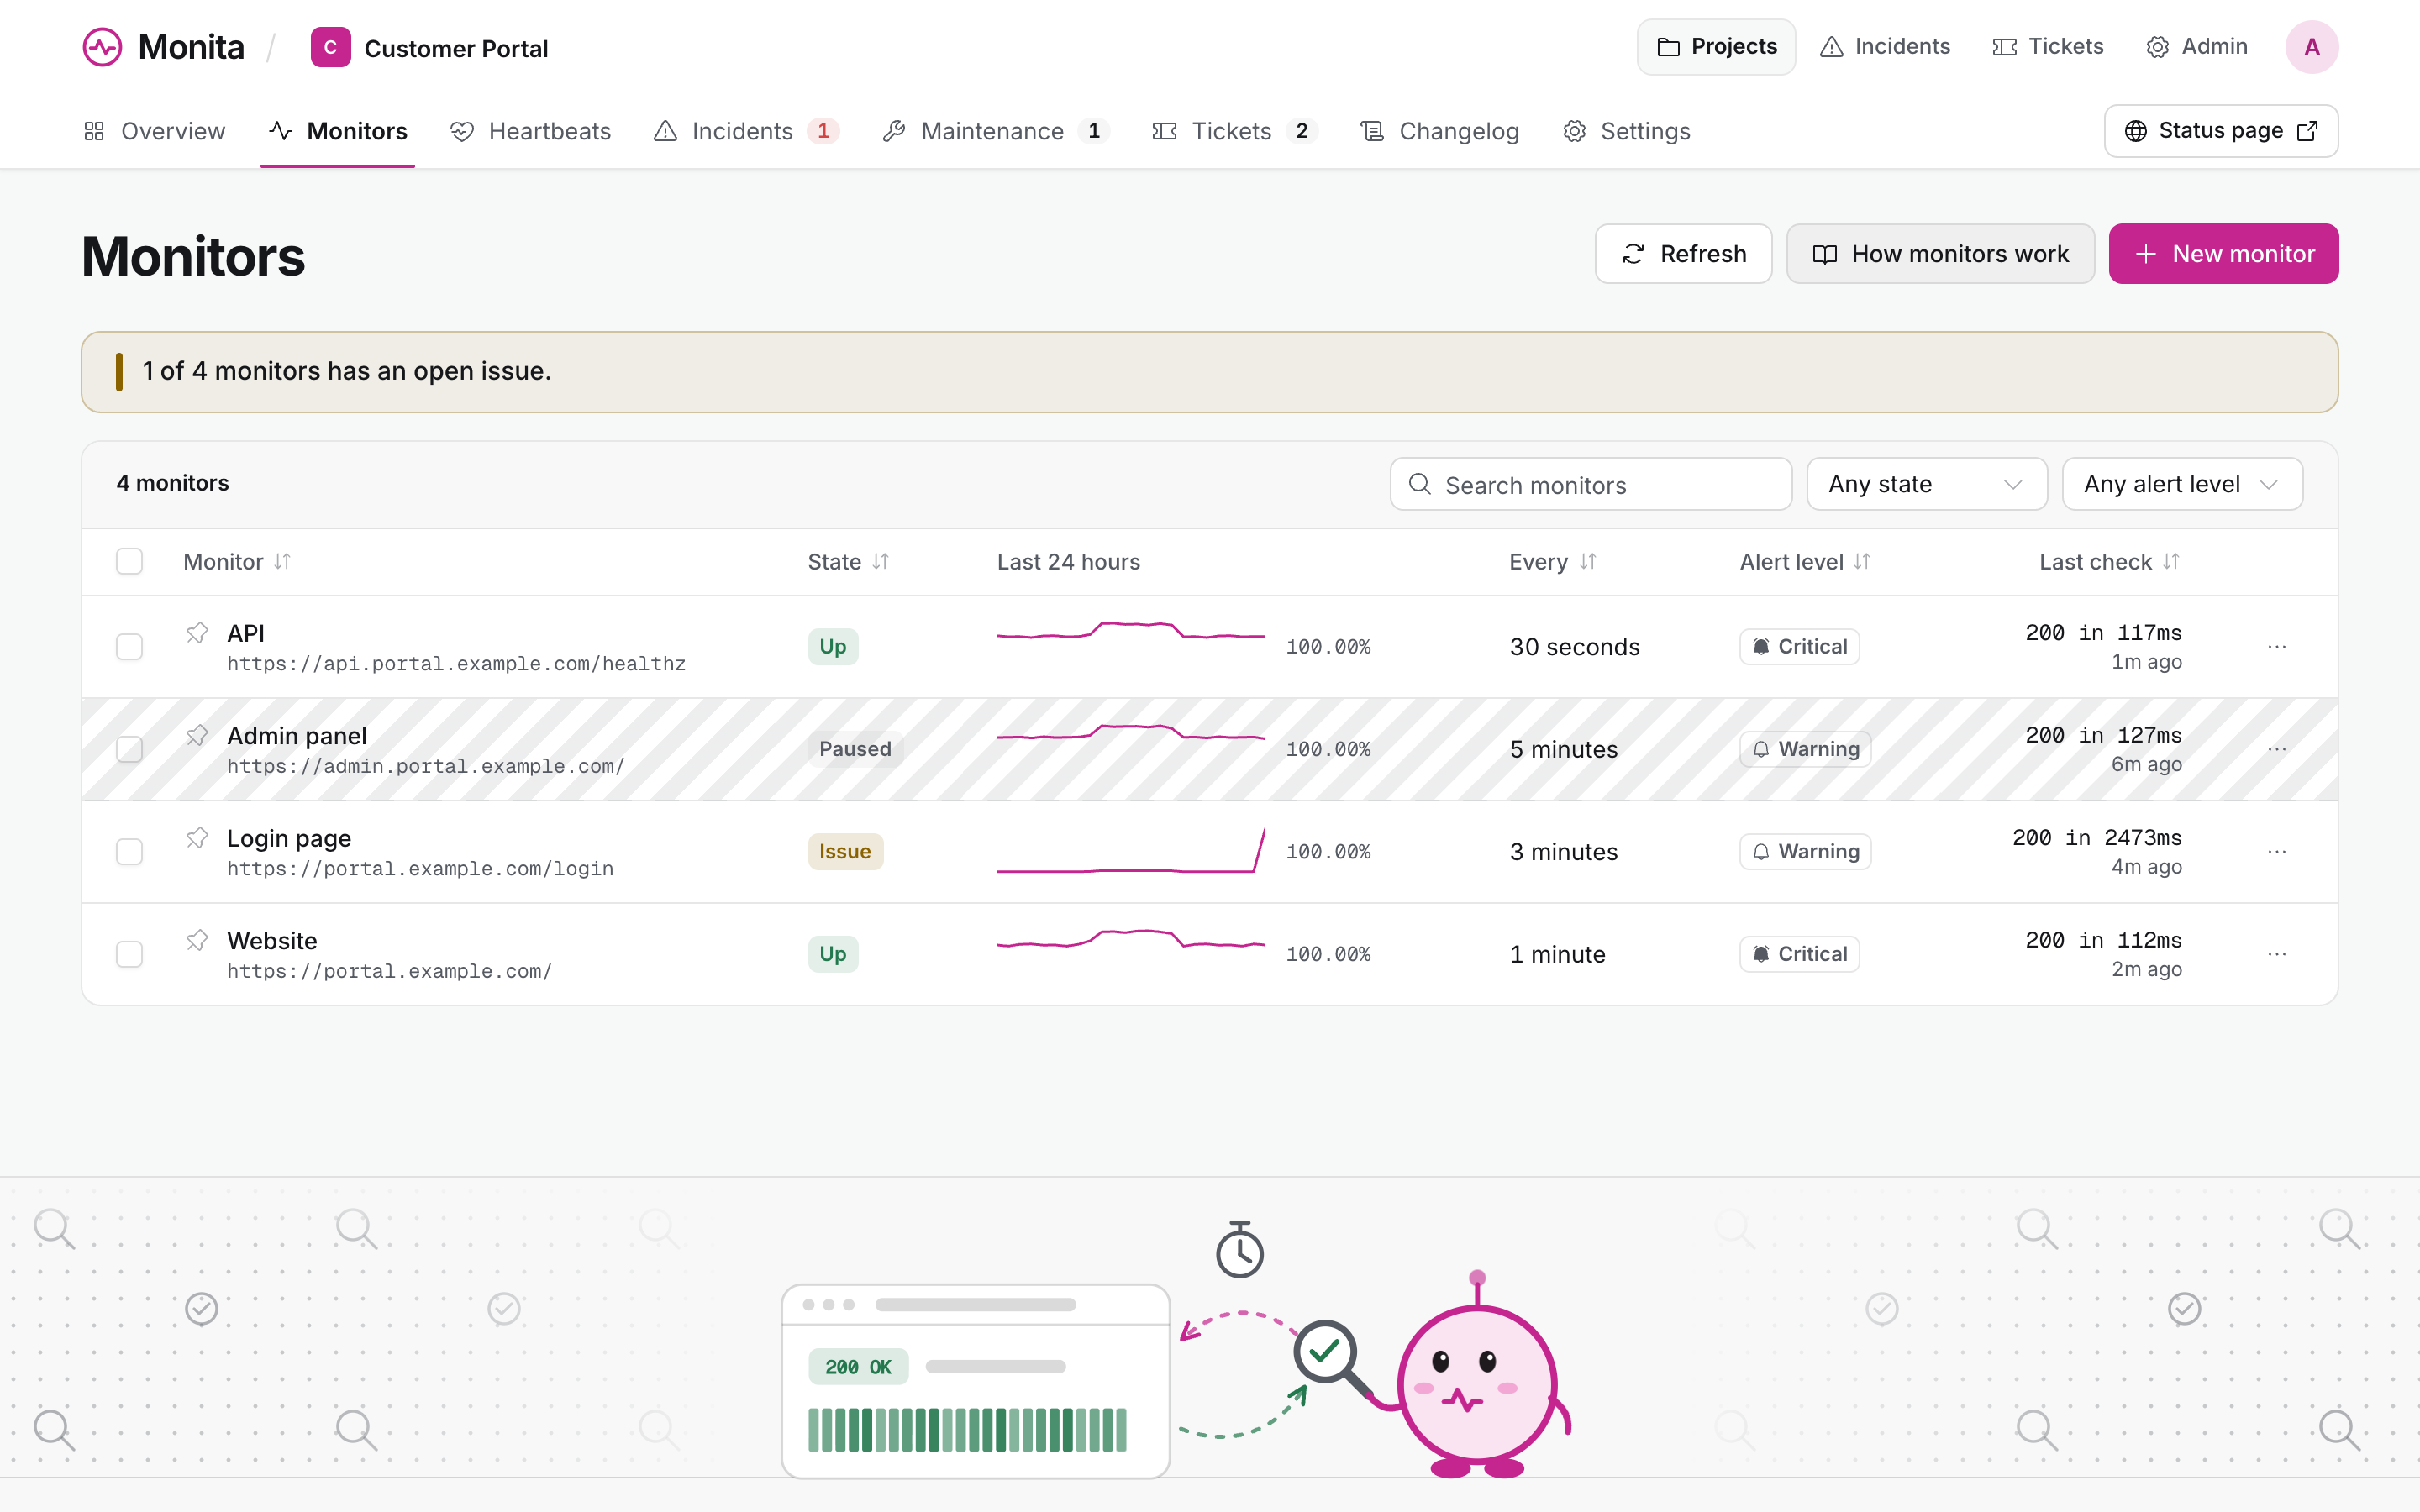Open more options for Admin panel row
2420x1512 pixels.
click(x=2277, y=749)
